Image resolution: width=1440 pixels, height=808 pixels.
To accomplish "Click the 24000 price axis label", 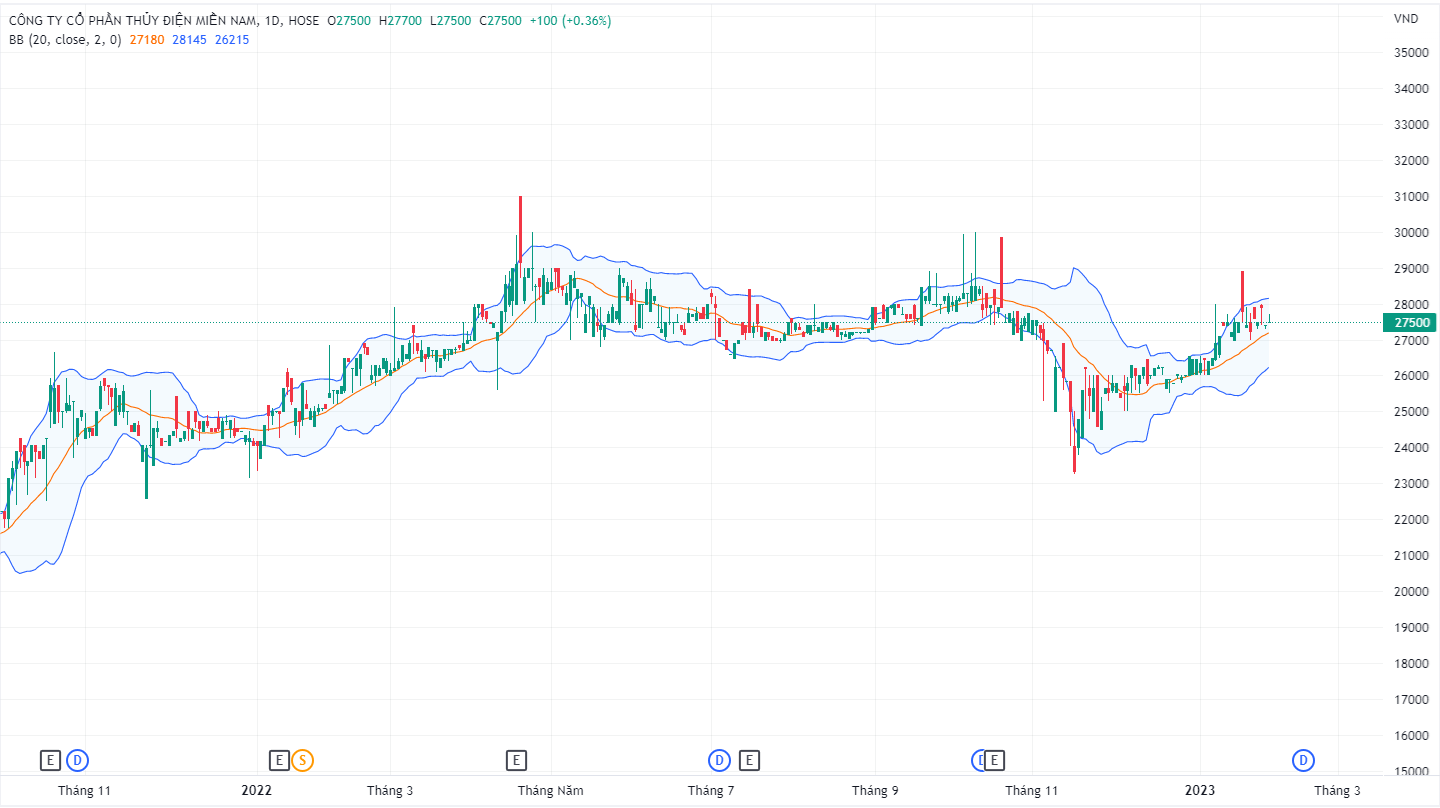I will tap(1410, 448).
